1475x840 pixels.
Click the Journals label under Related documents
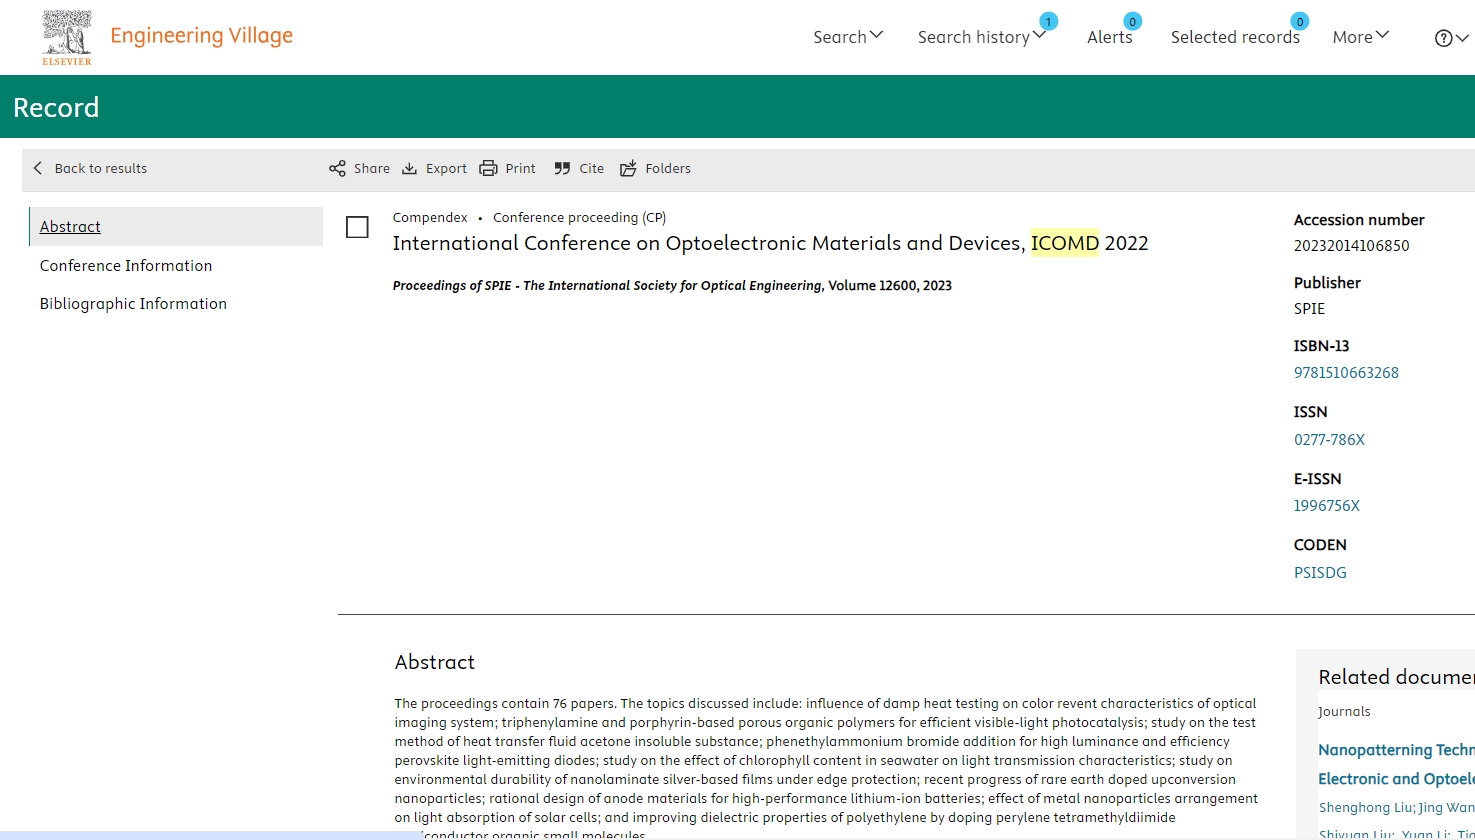1344,712
